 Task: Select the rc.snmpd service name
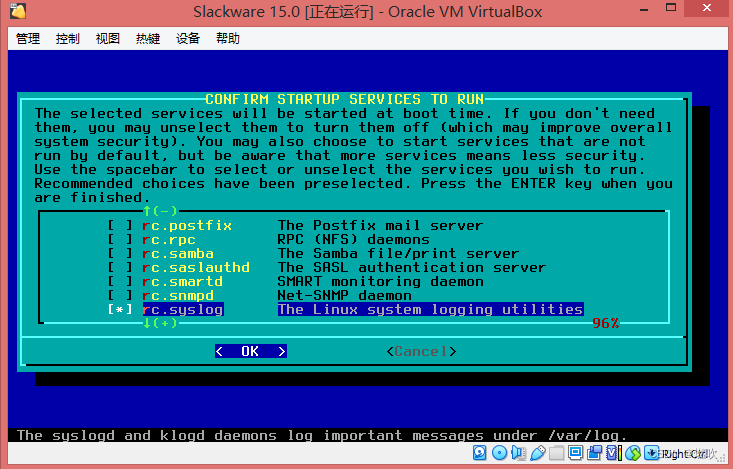click(178, 296)
